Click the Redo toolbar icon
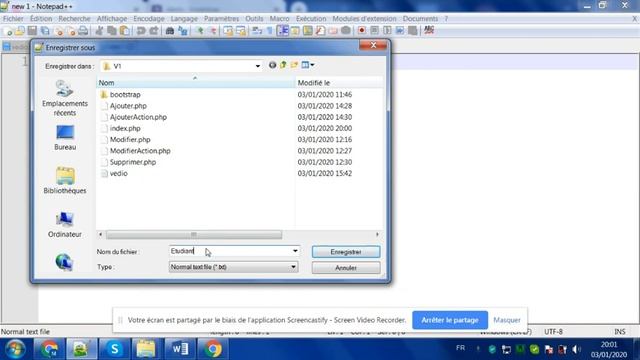The image size is (640, 360). (x=153, y=31)
